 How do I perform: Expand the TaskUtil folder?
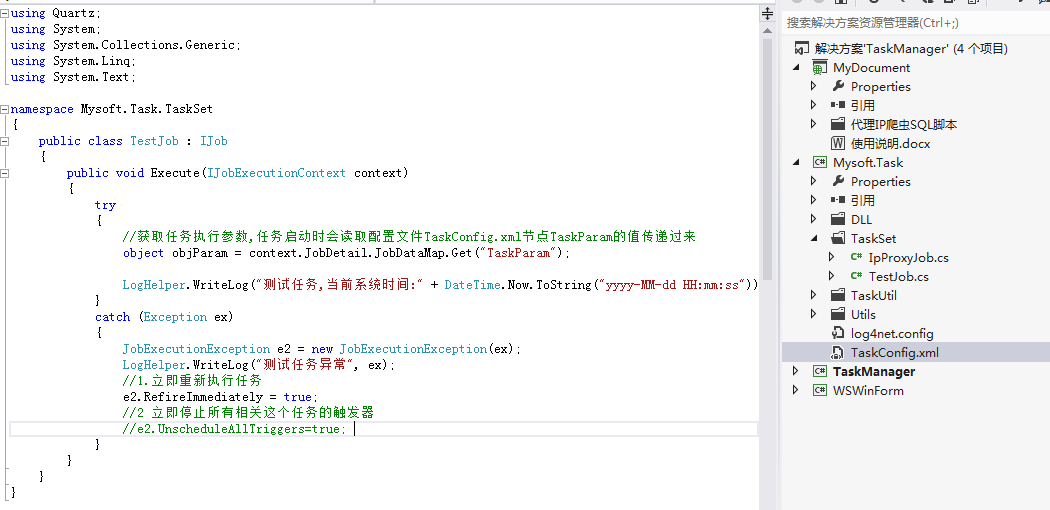point(814,295)
